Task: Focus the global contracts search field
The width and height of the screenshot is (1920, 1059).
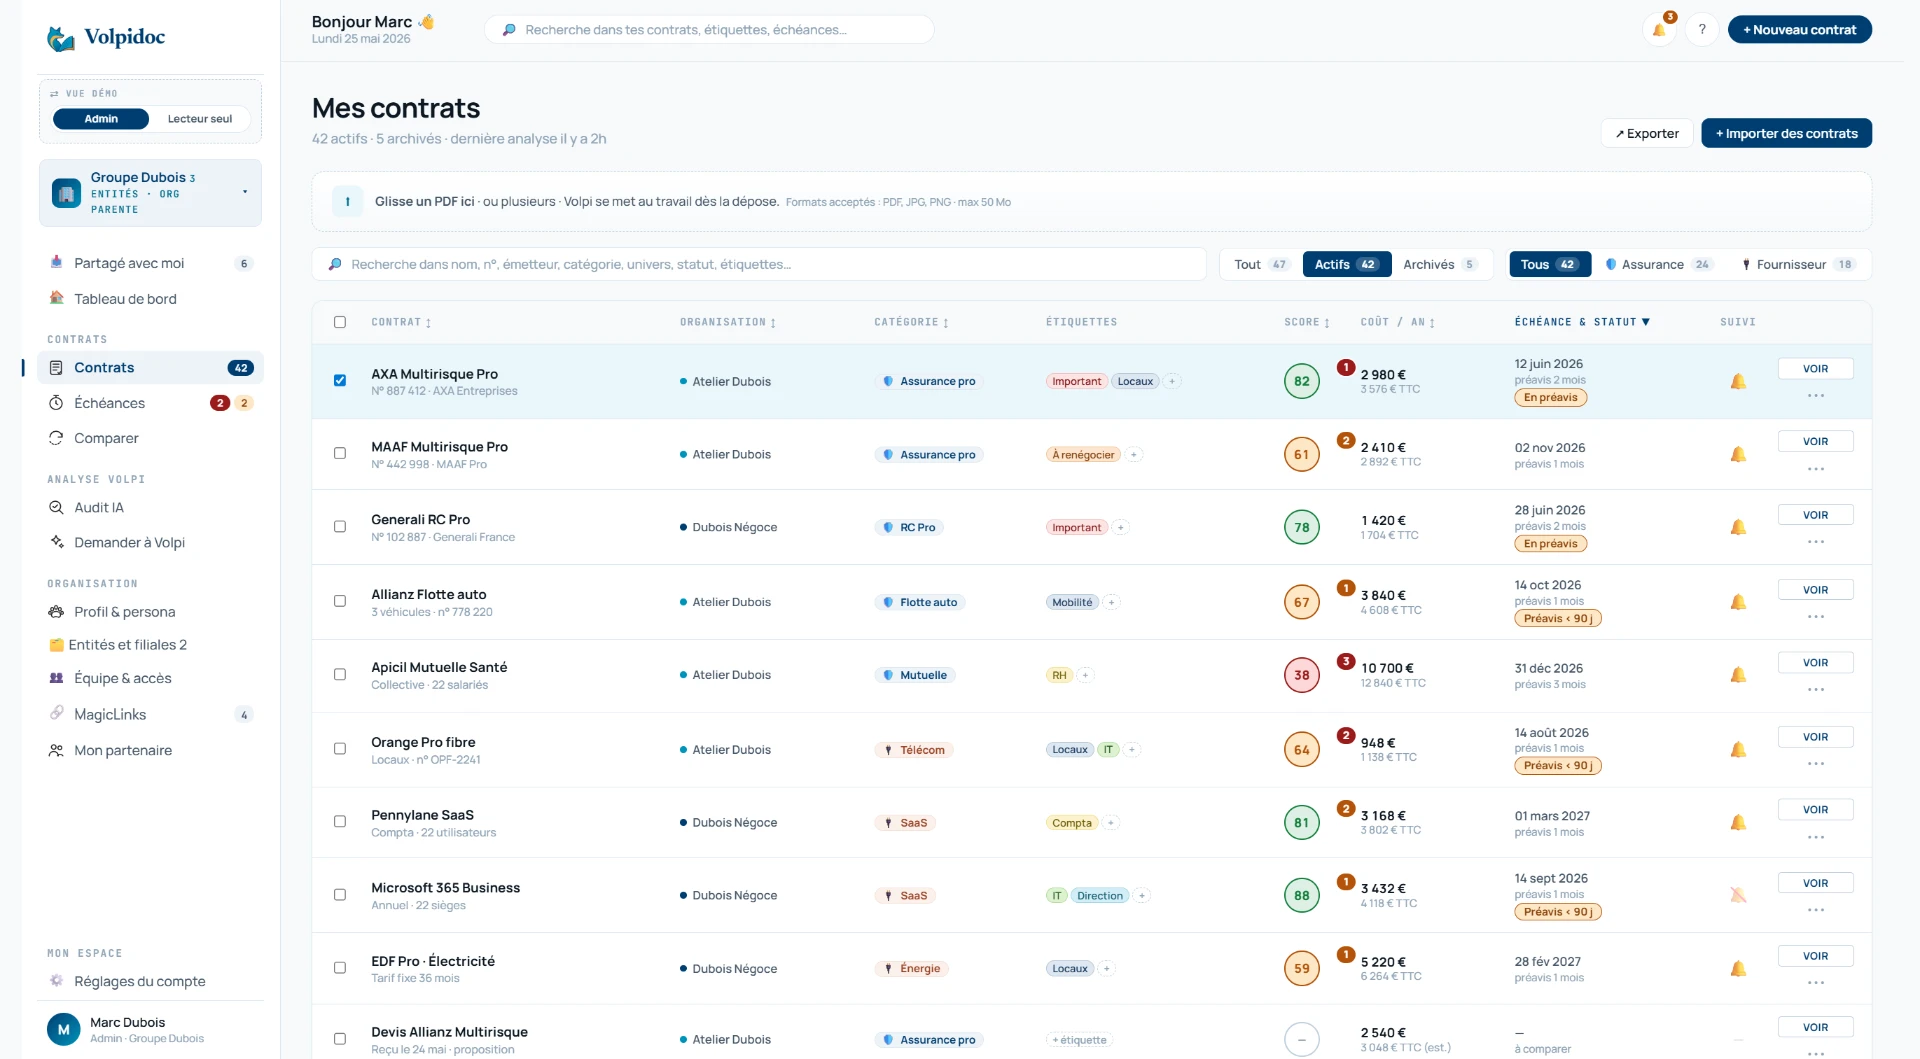Action: (709, 30)
